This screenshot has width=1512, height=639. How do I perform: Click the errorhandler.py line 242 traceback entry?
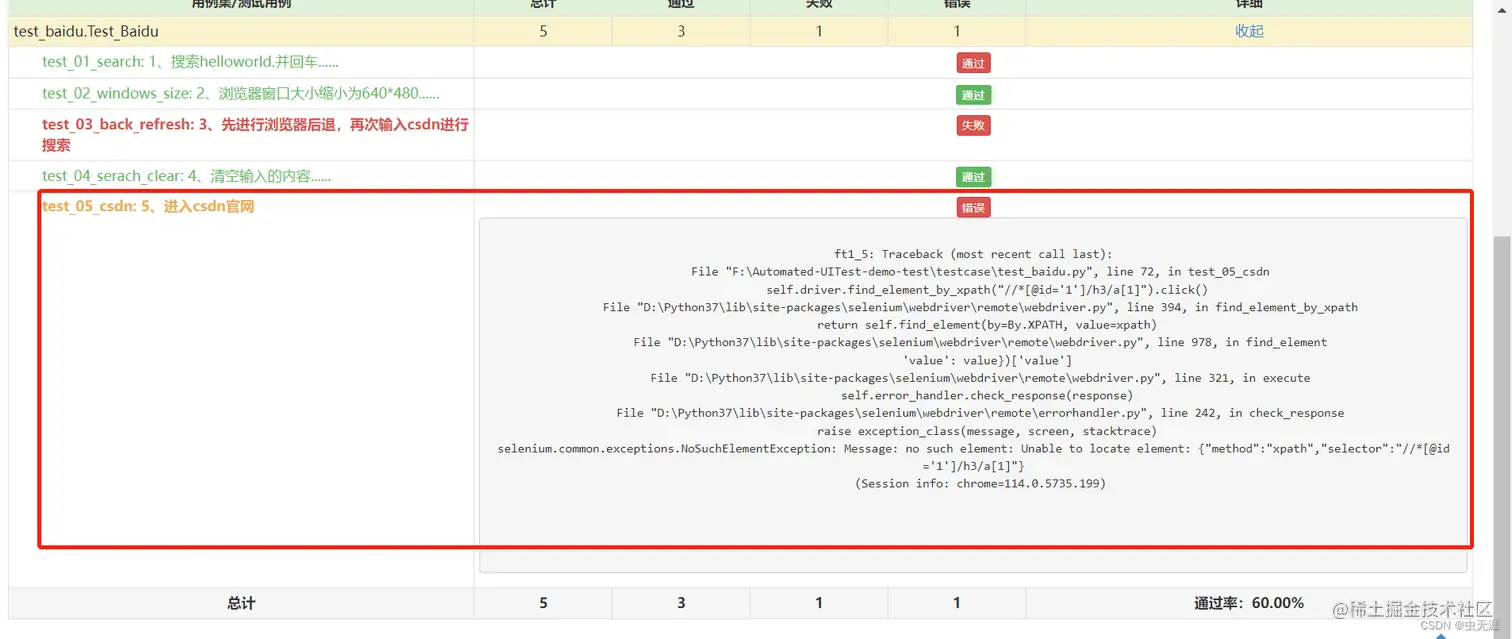point(980,413)
